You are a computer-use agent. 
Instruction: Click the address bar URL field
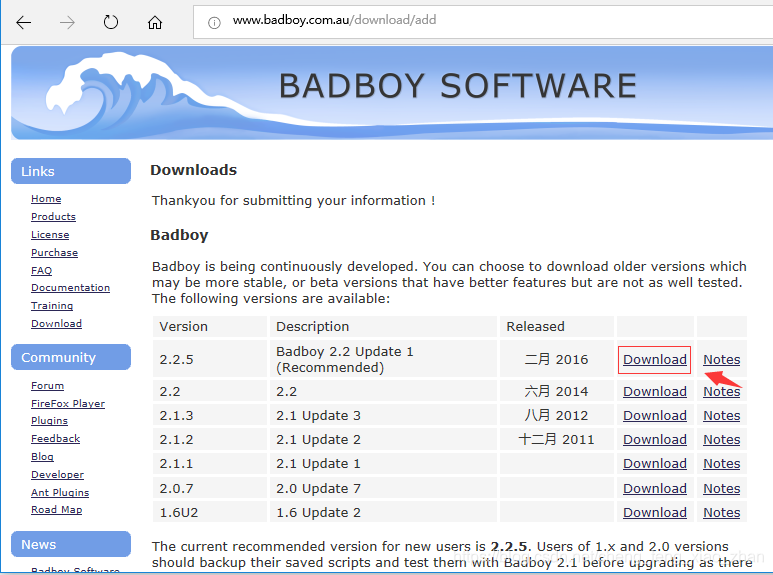pyautogui.click(x=483, y=21)
